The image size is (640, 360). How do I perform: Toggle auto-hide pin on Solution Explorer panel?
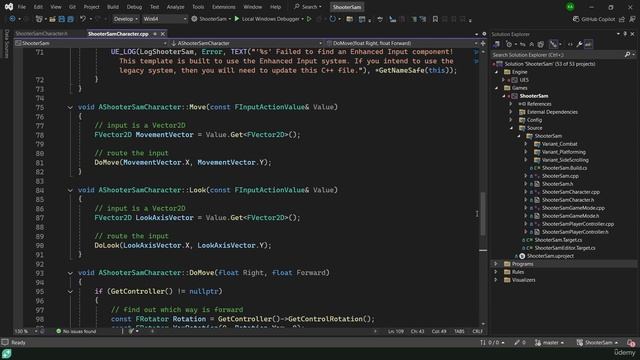pos(625,34)
